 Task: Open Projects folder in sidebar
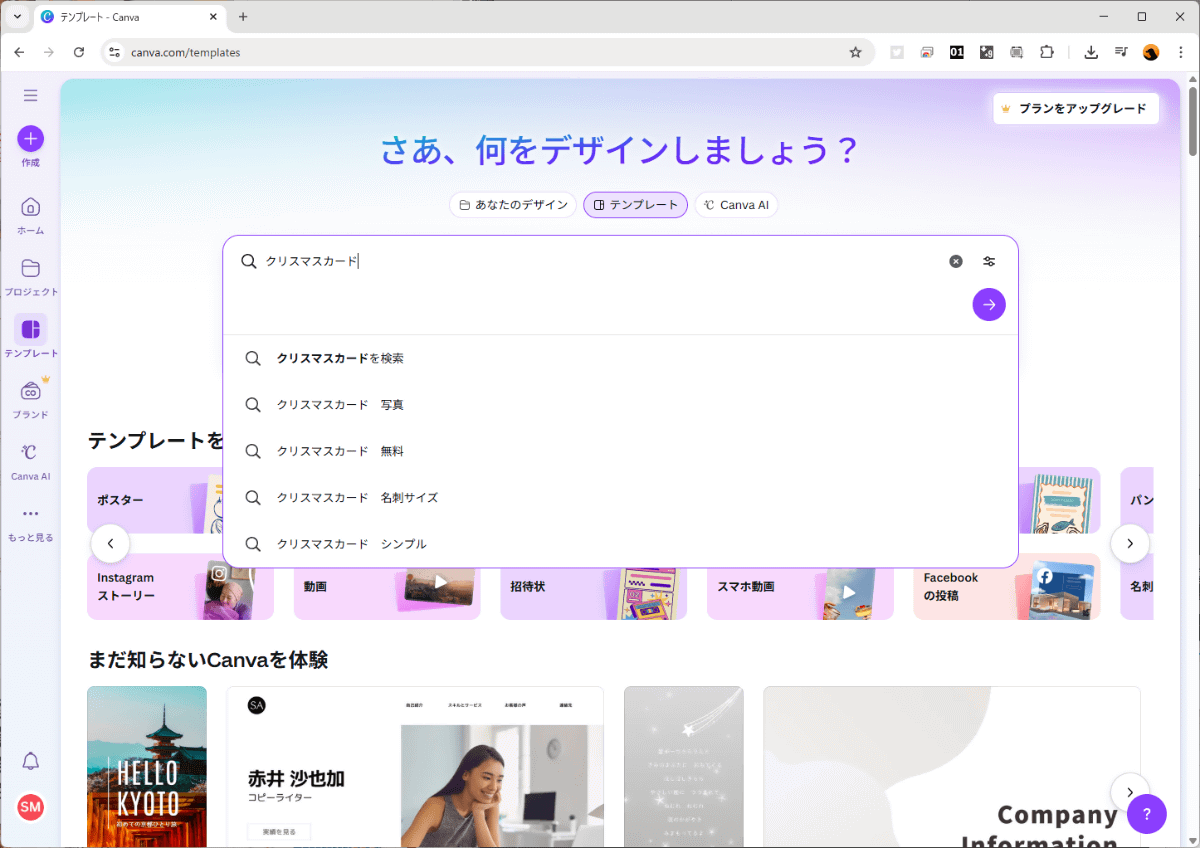(31, 276)
